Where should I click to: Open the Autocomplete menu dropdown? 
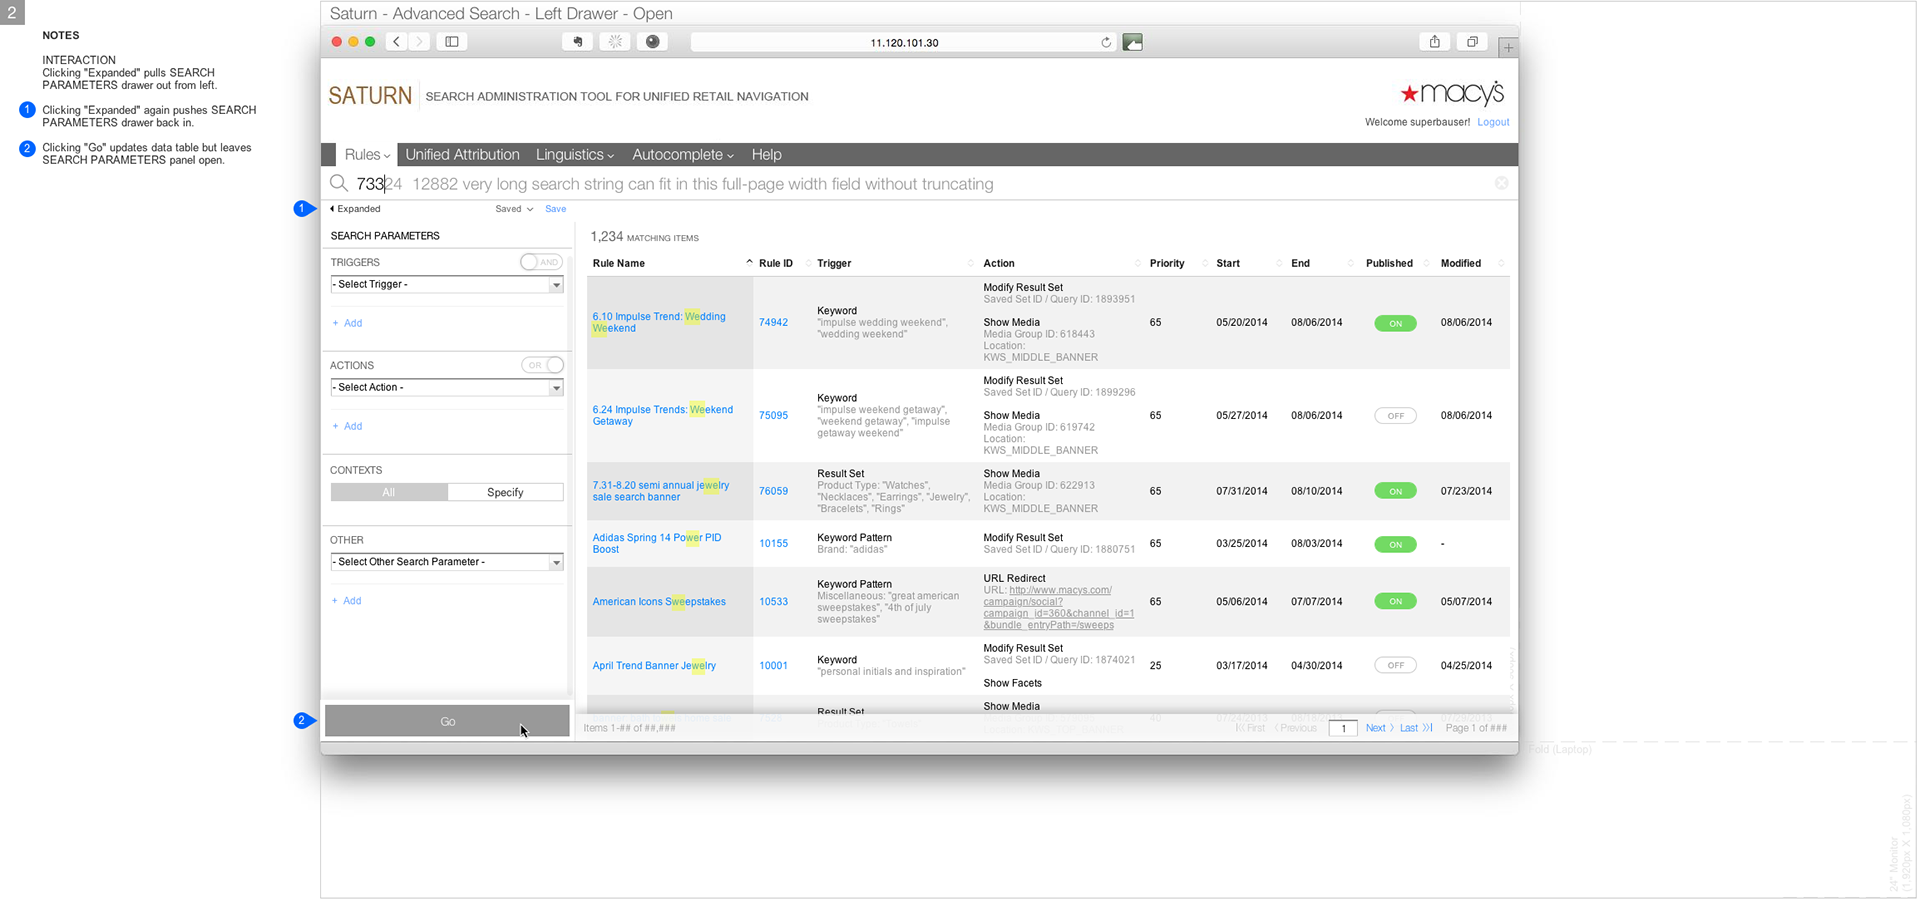click(x=683, y=155)
